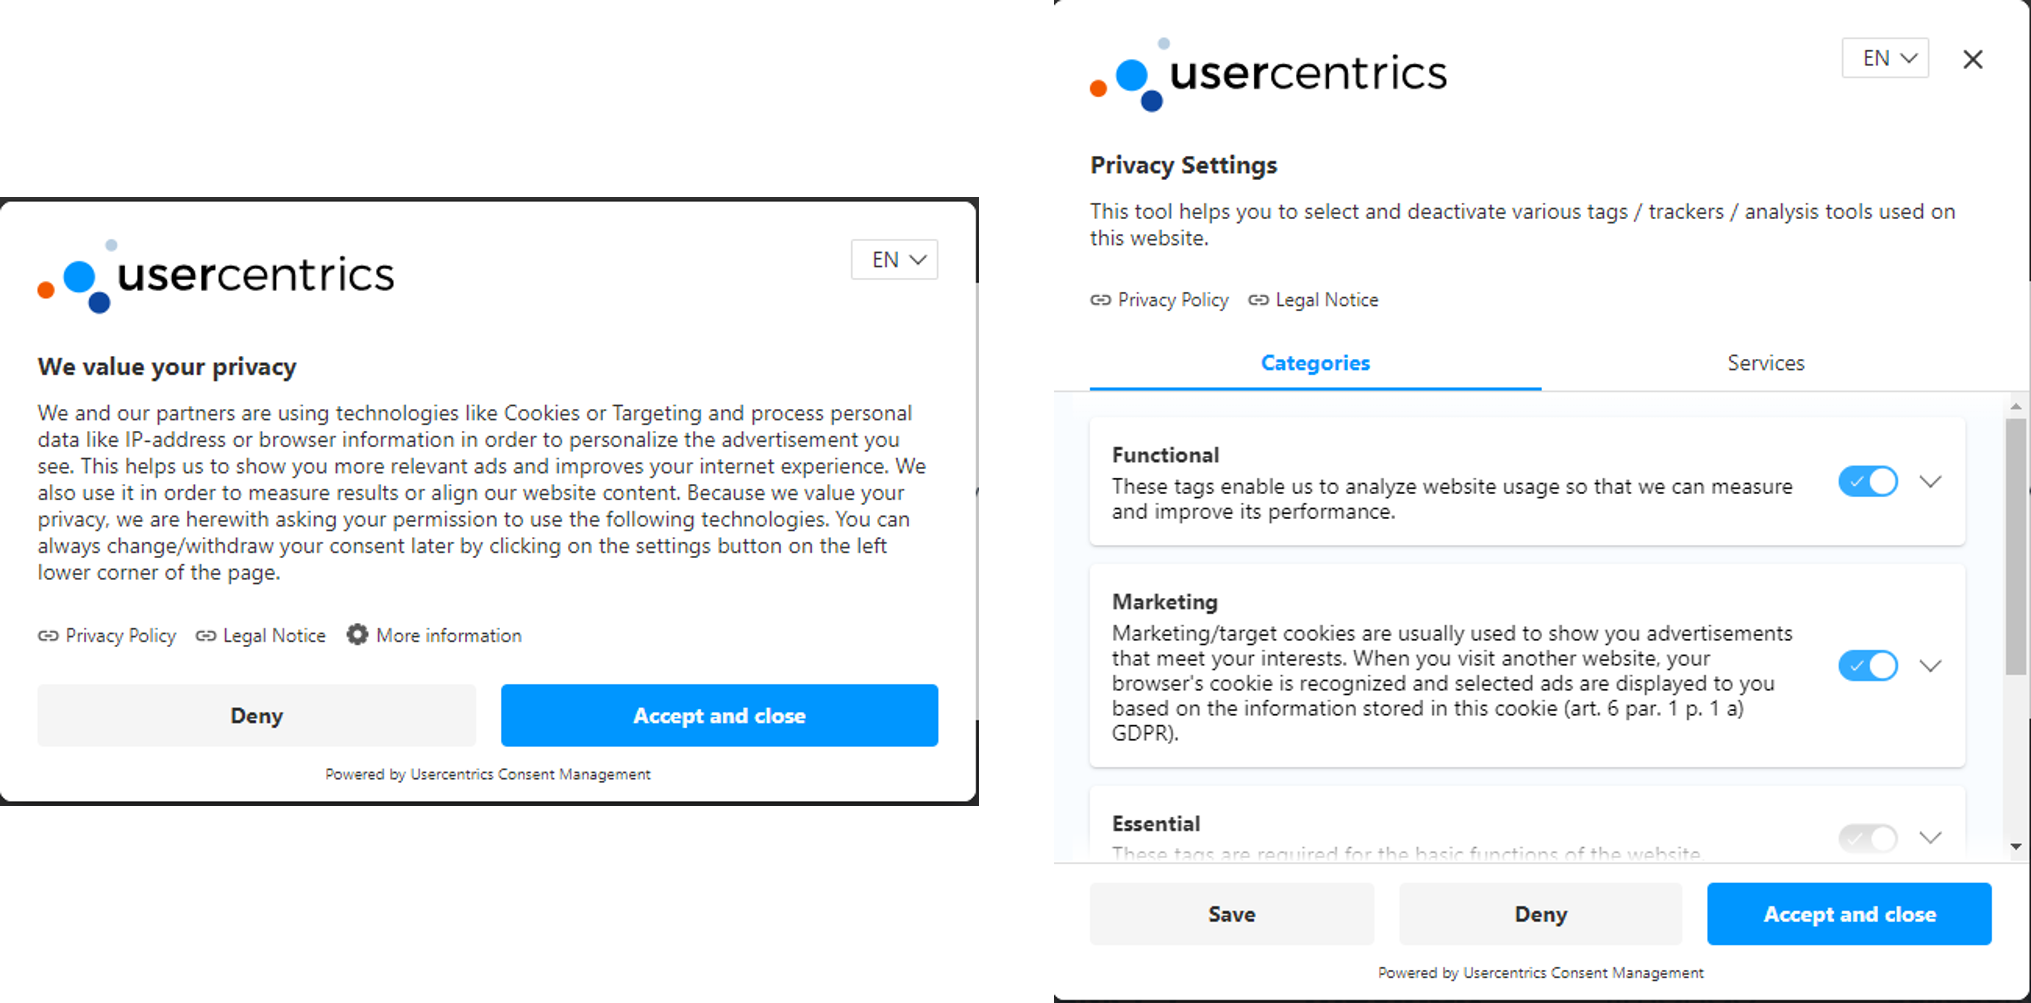
Task: Click the gear icon beside More information
Action: pyautogui.click(x=357, y=635)
